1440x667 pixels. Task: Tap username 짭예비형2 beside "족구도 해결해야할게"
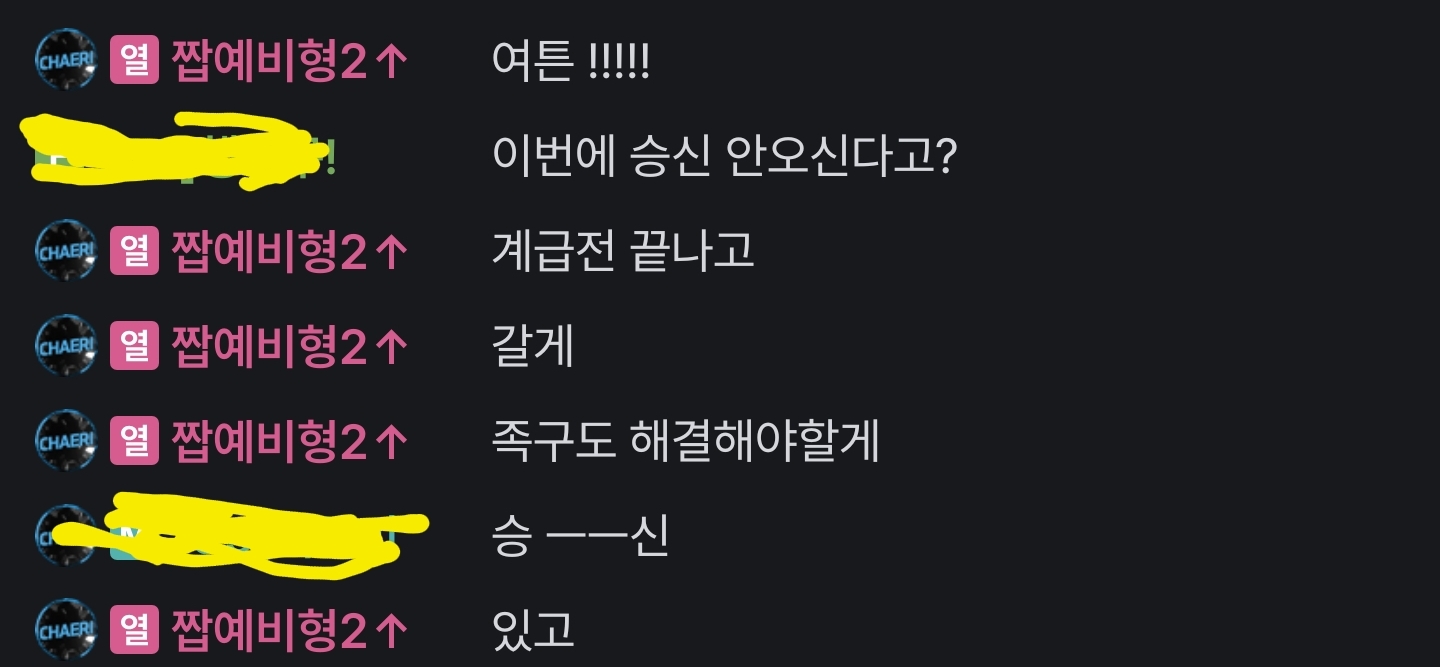click(x=269, y=442)
